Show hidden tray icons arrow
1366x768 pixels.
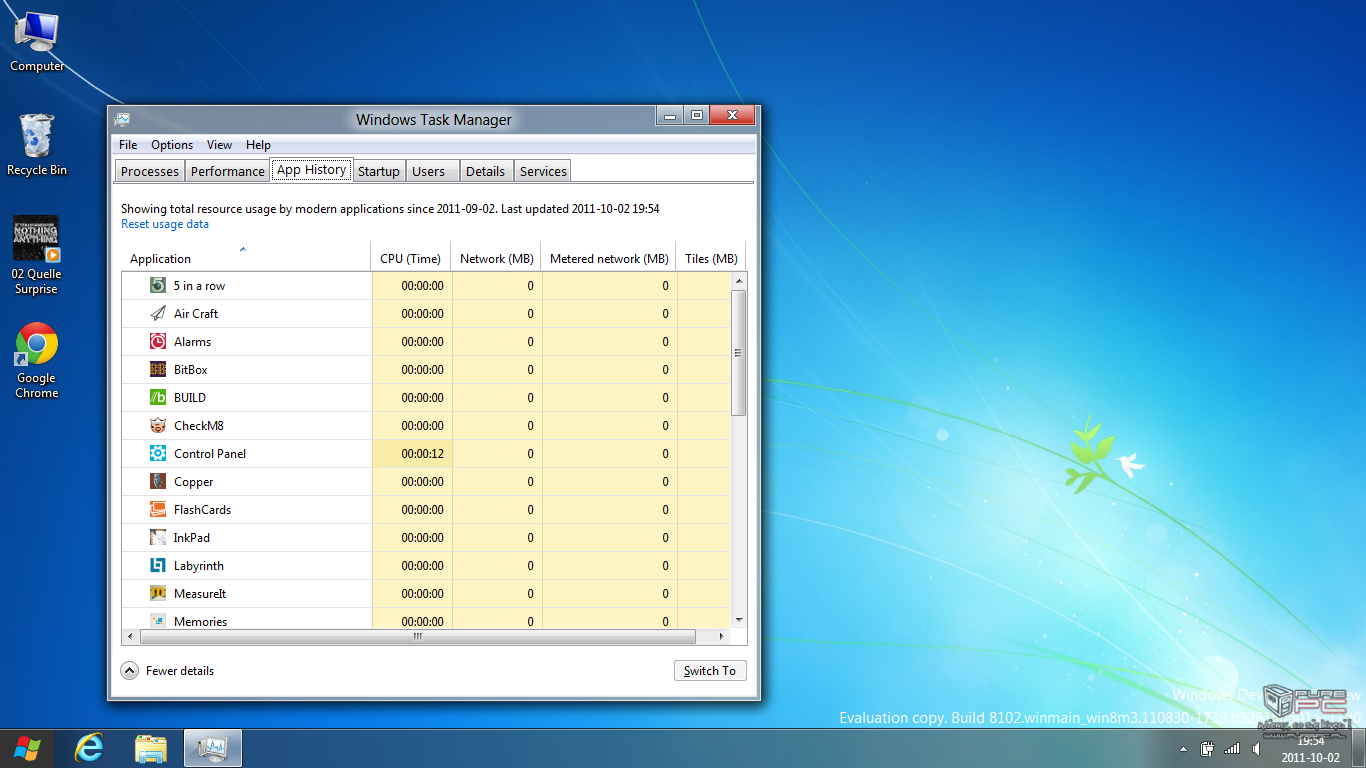(x=1184, y=748)
